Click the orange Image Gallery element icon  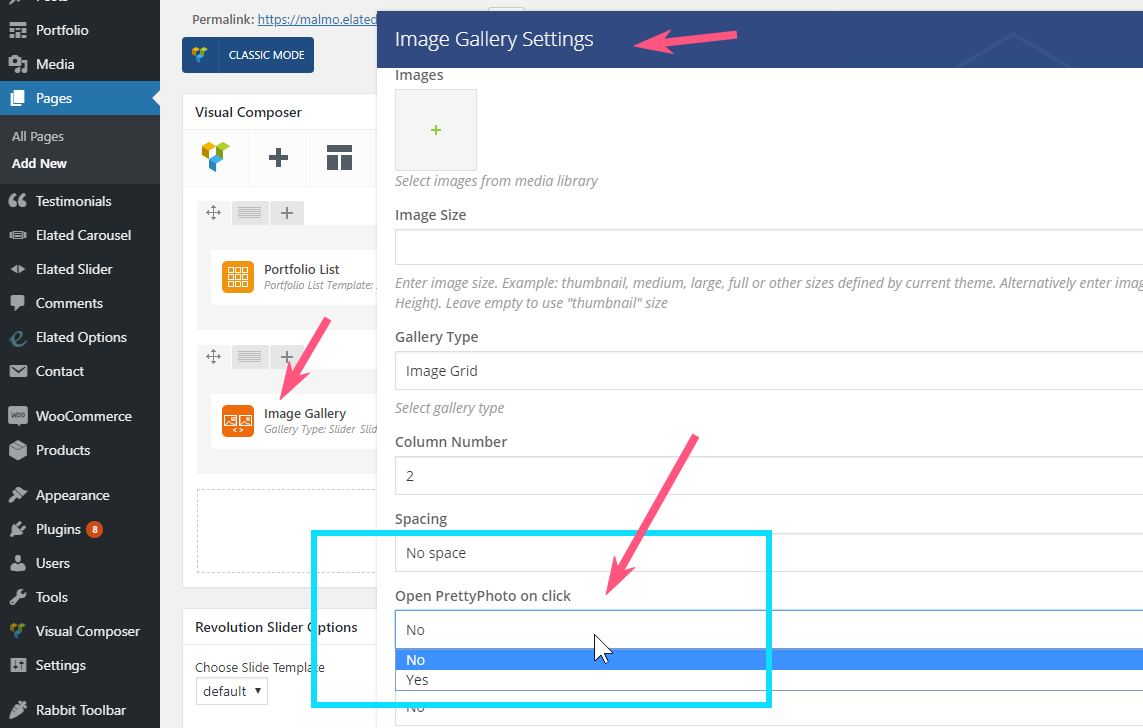point(238,420)
